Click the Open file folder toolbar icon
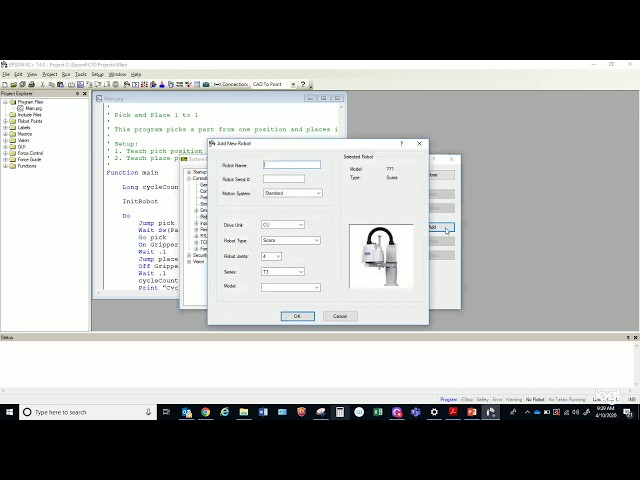Image resolution: width=640 pixels, height=480 pixels. (x=13, y=84)
